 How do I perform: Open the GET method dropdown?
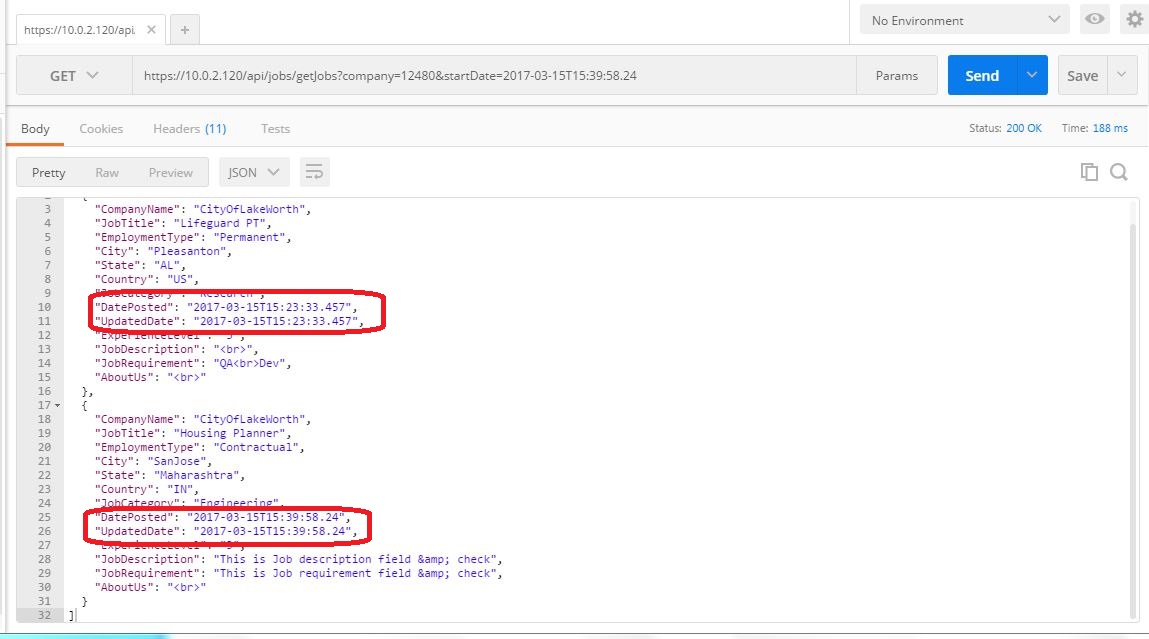tap(74, 76)
